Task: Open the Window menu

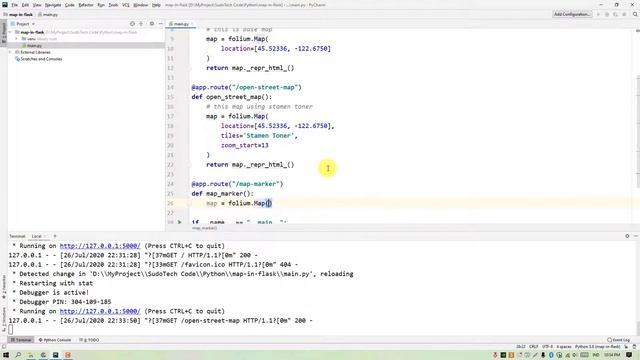Action: pos(141,5)
